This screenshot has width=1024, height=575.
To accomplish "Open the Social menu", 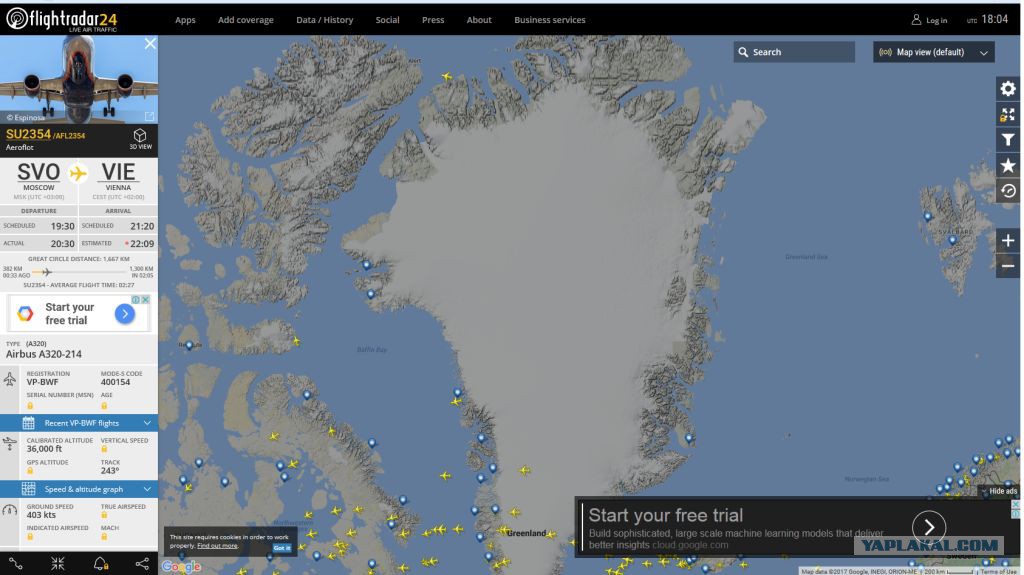I will [387, 20].
